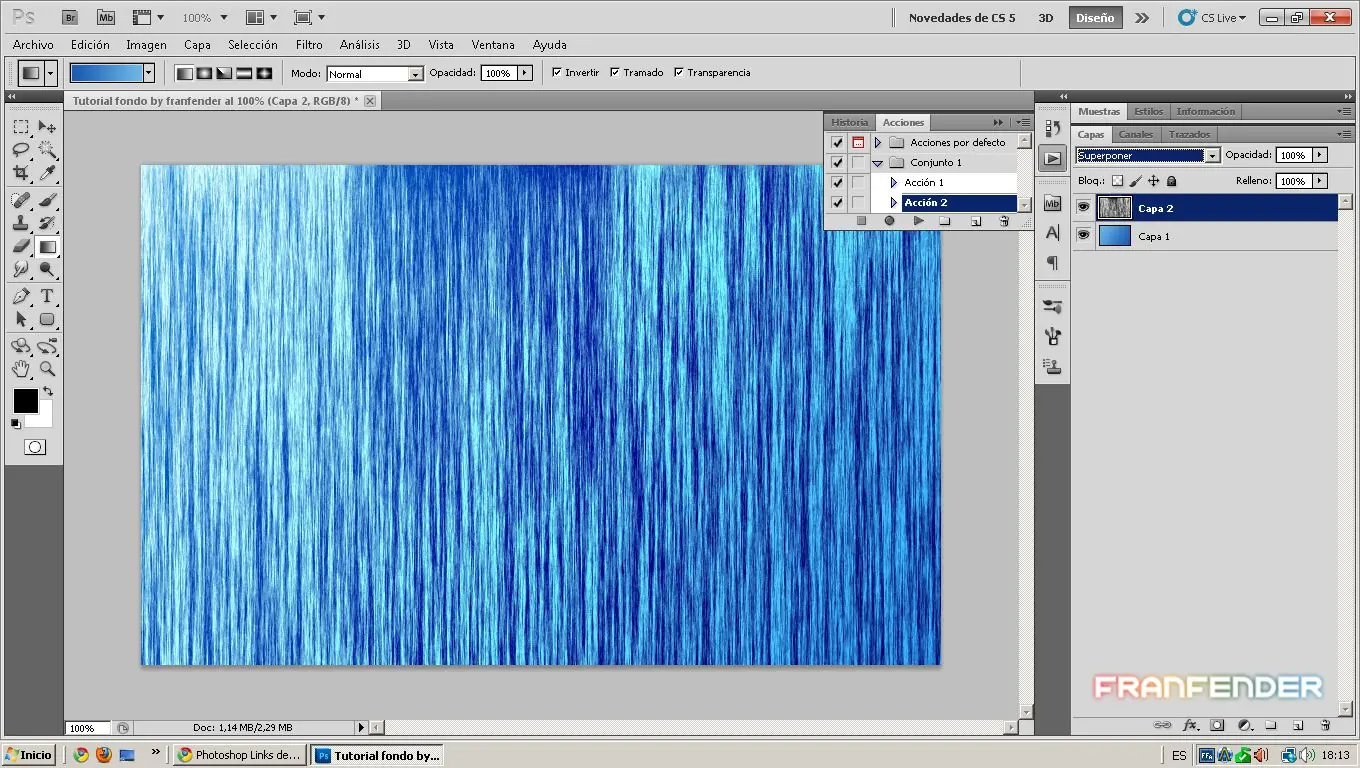
Task: Expand the Acción 1 steps
Action: point(894,182)
